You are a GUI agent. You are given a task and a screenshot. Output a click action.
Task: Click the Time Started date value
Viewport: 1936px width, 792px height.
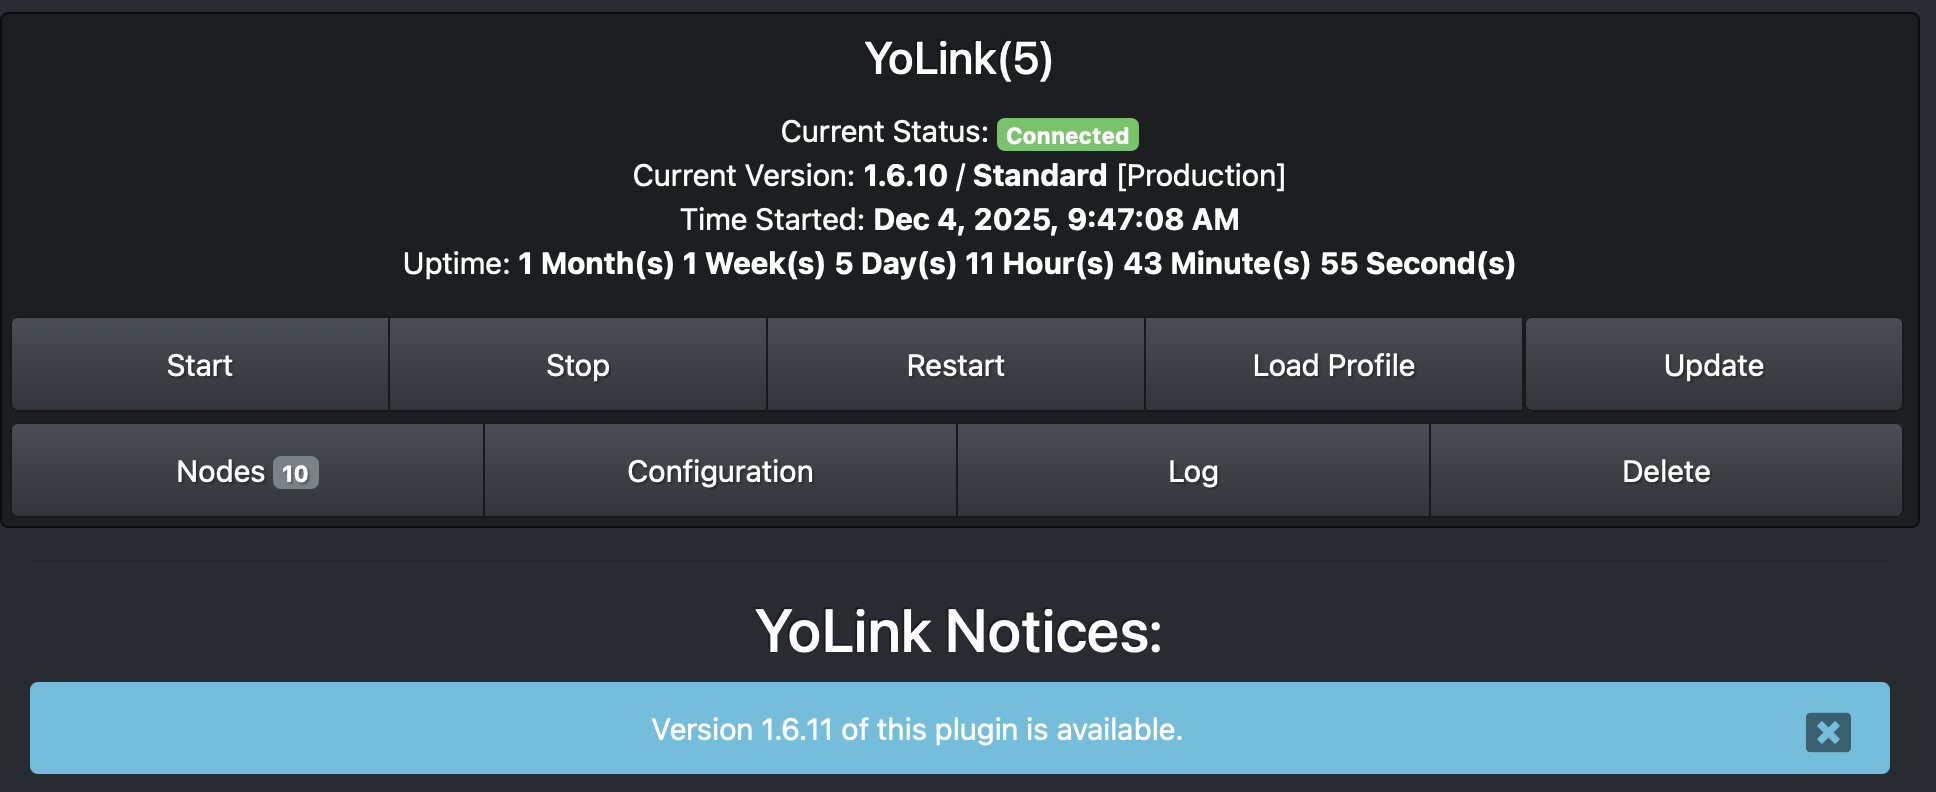click(x=1056, y=220)
